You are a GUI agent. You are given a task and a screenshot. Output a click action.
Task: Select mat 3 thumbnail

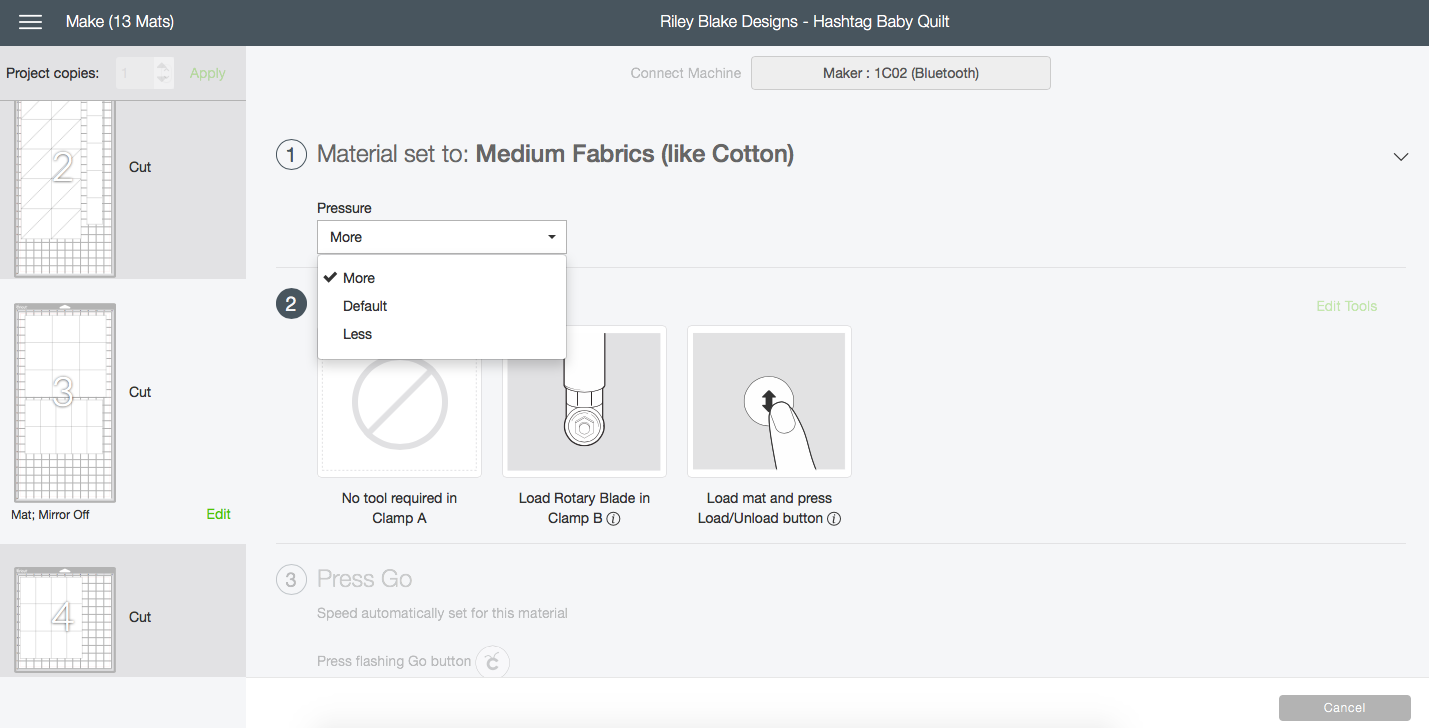click(x=64, y=402)
